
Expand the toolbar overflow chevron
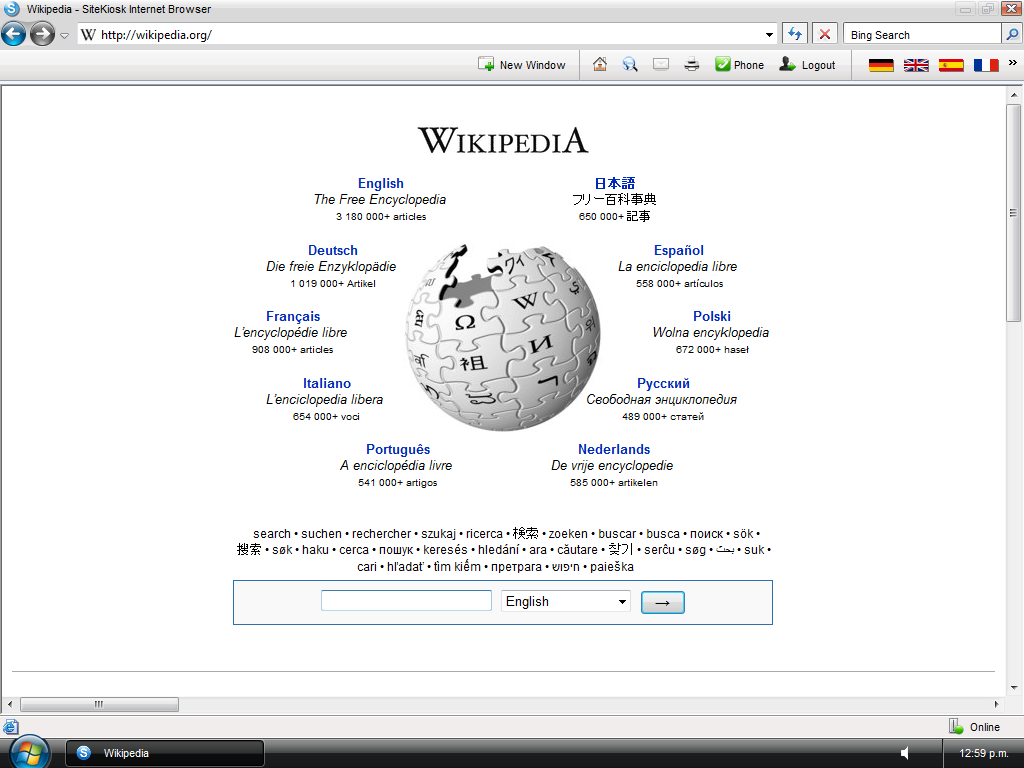click(1012, 63)
